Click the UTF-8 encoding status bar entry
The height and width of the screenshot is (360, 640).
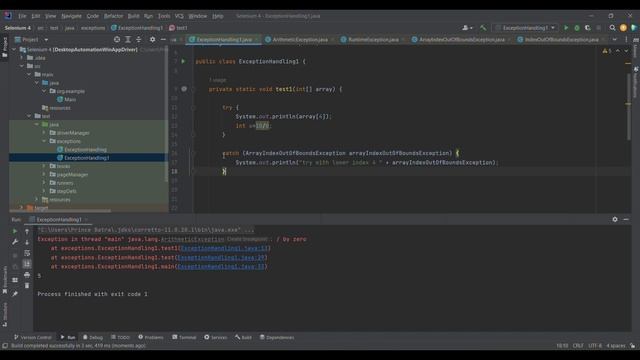[595, 346]
